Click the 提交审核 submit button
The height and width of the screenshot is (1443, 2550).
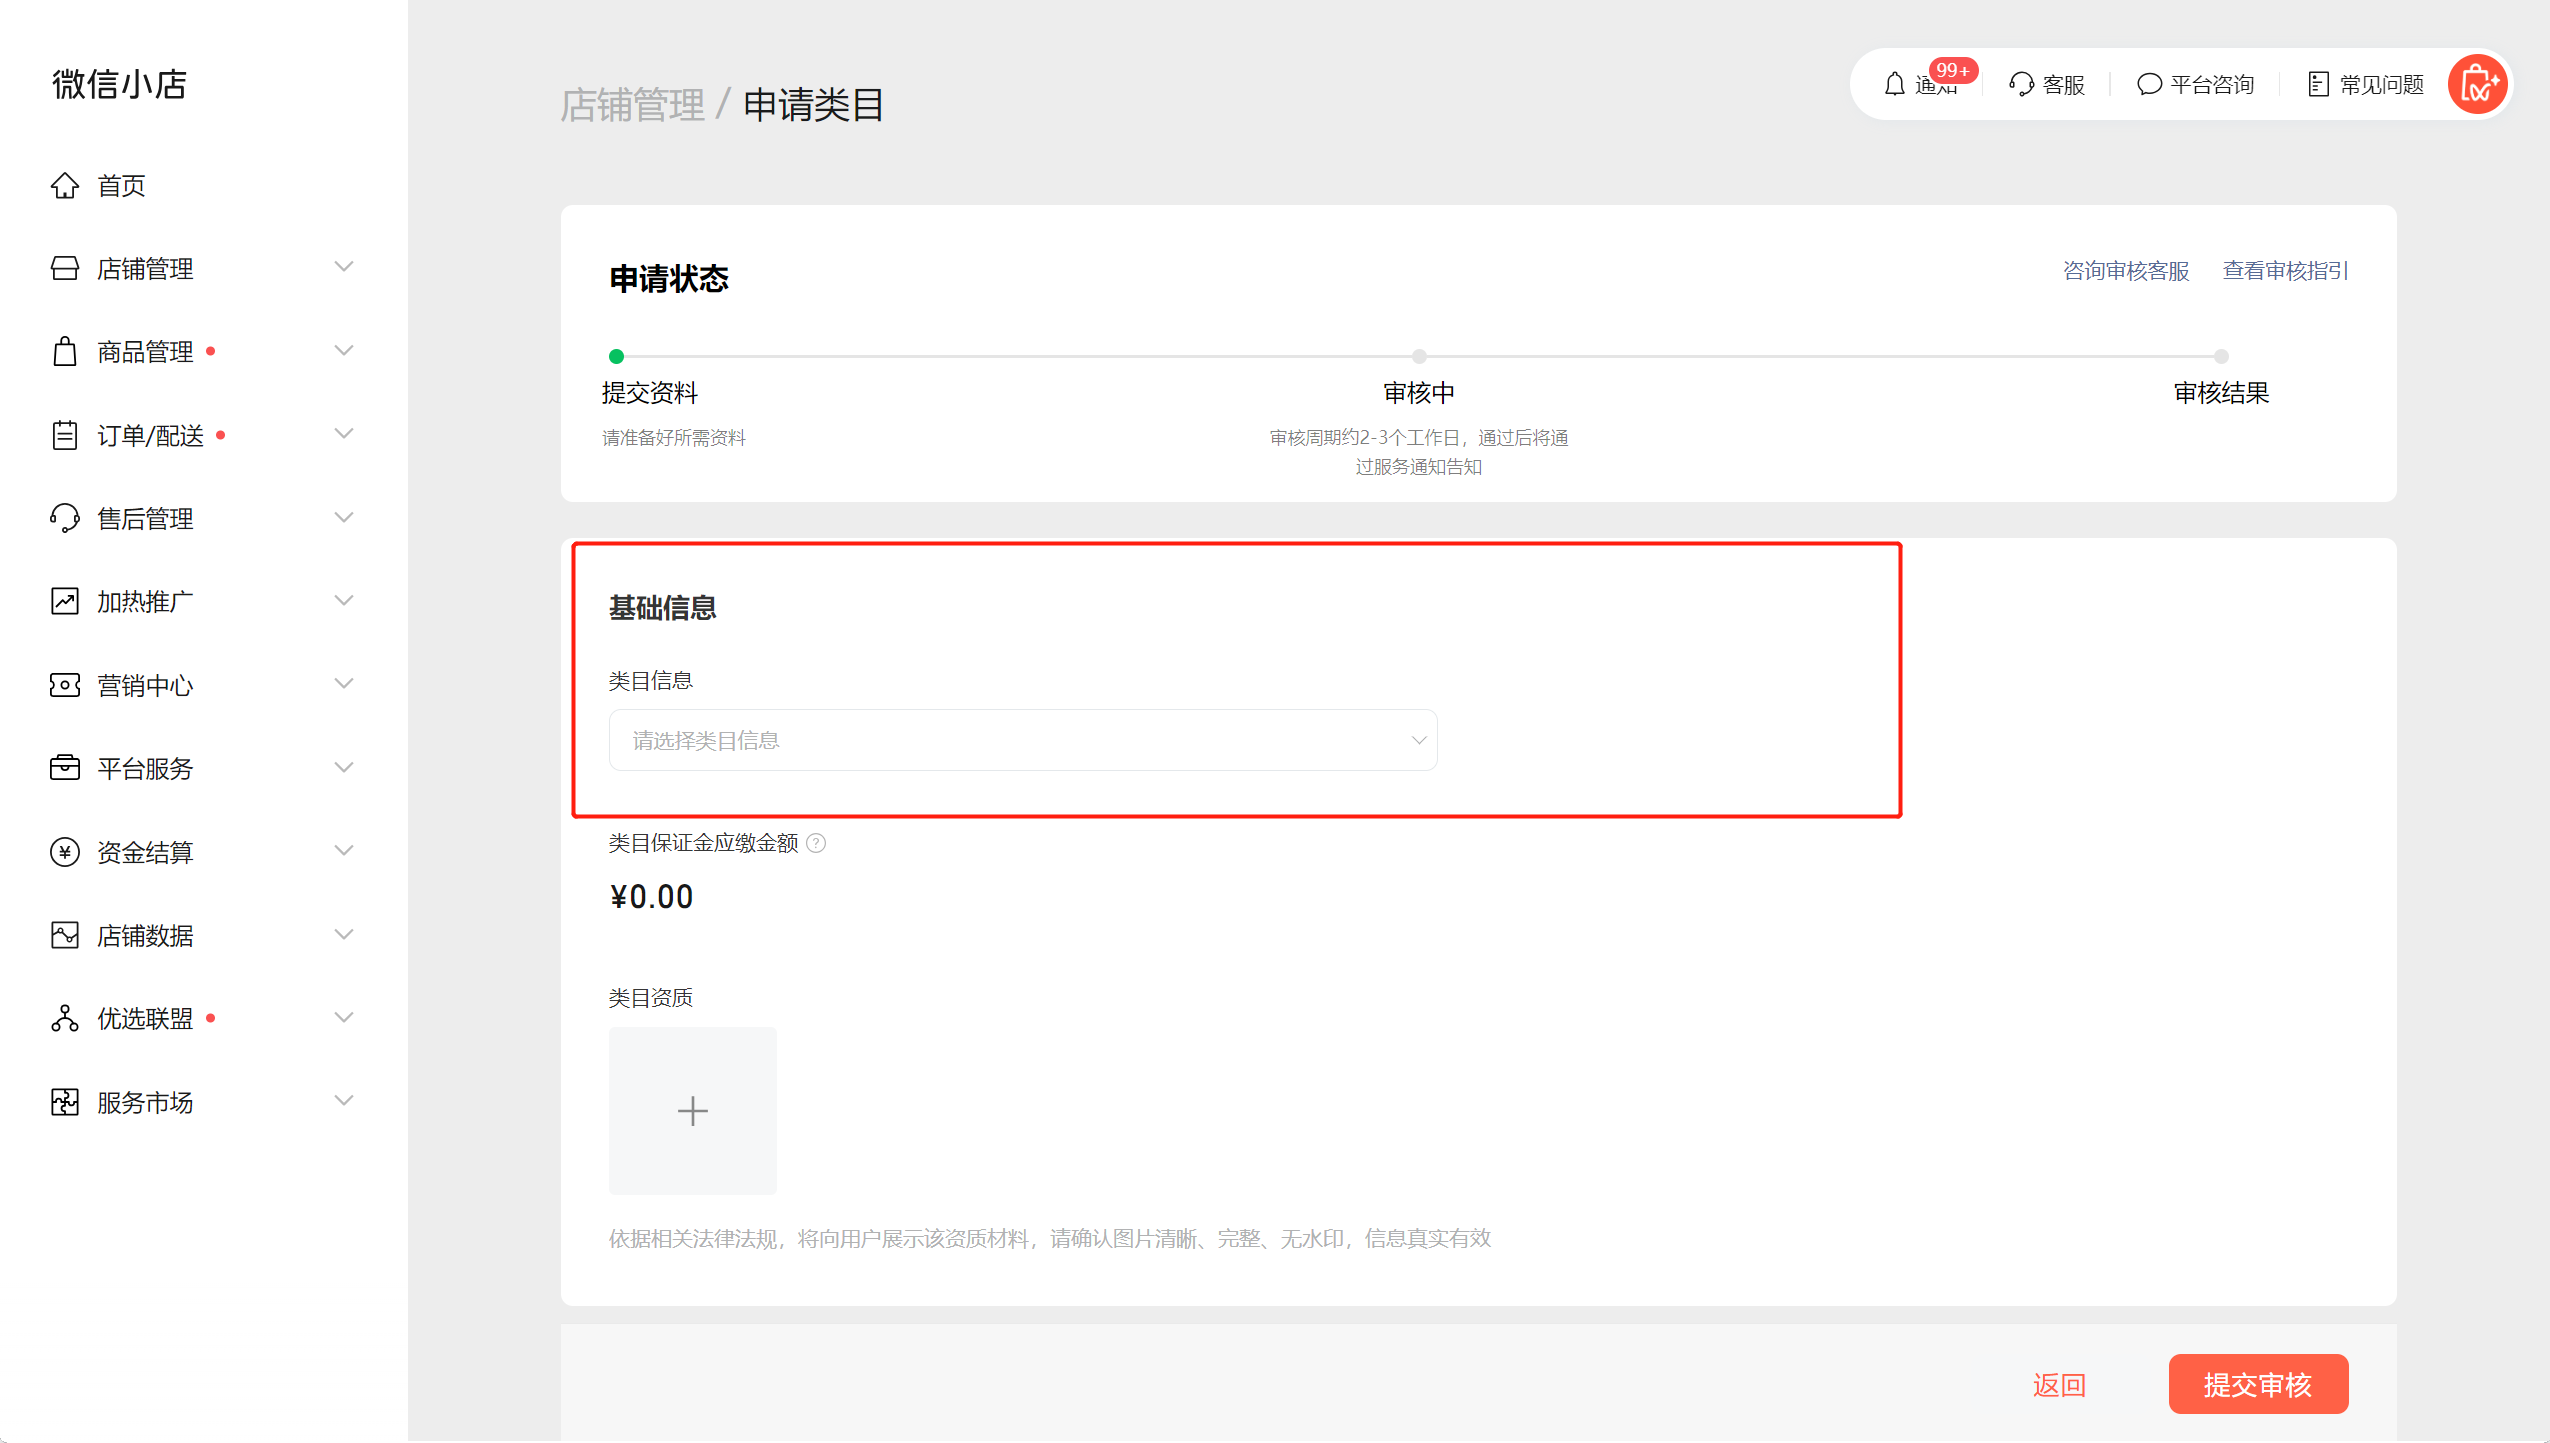click(x=2257, y=1384)
